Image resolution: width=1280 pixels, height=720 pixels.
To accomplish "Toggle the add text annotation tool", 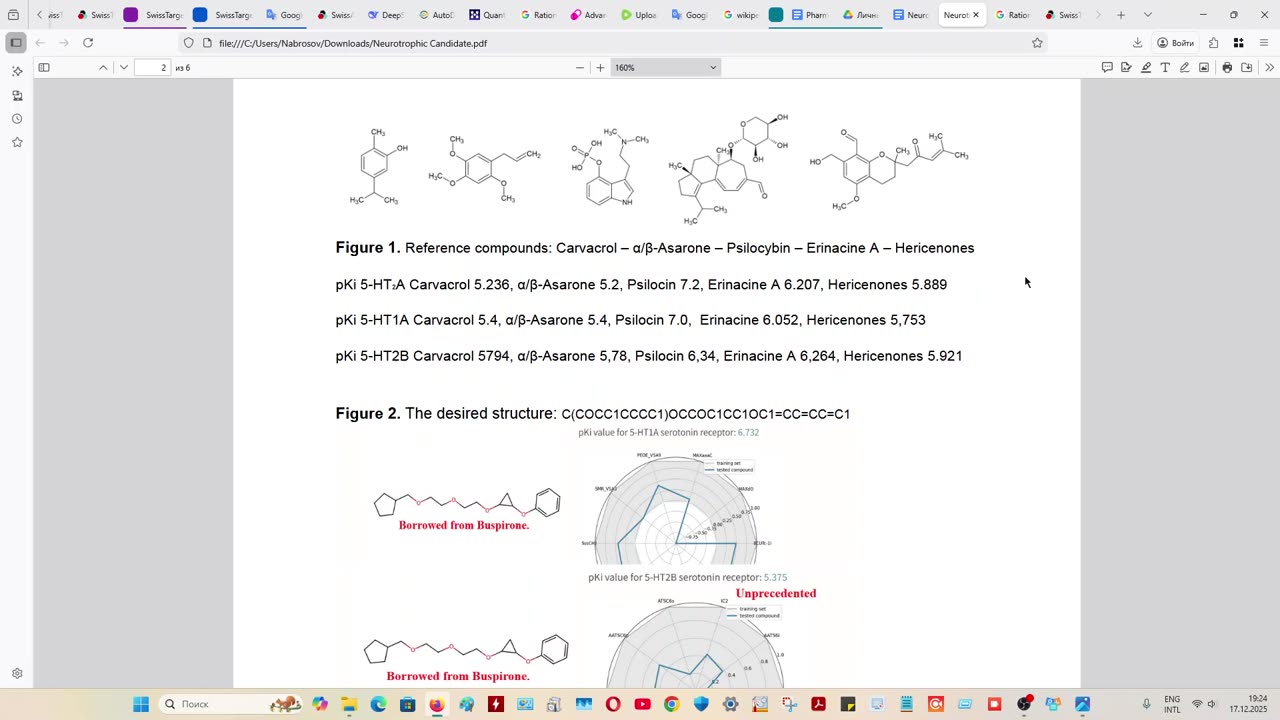I will [x=1165, y=67].
